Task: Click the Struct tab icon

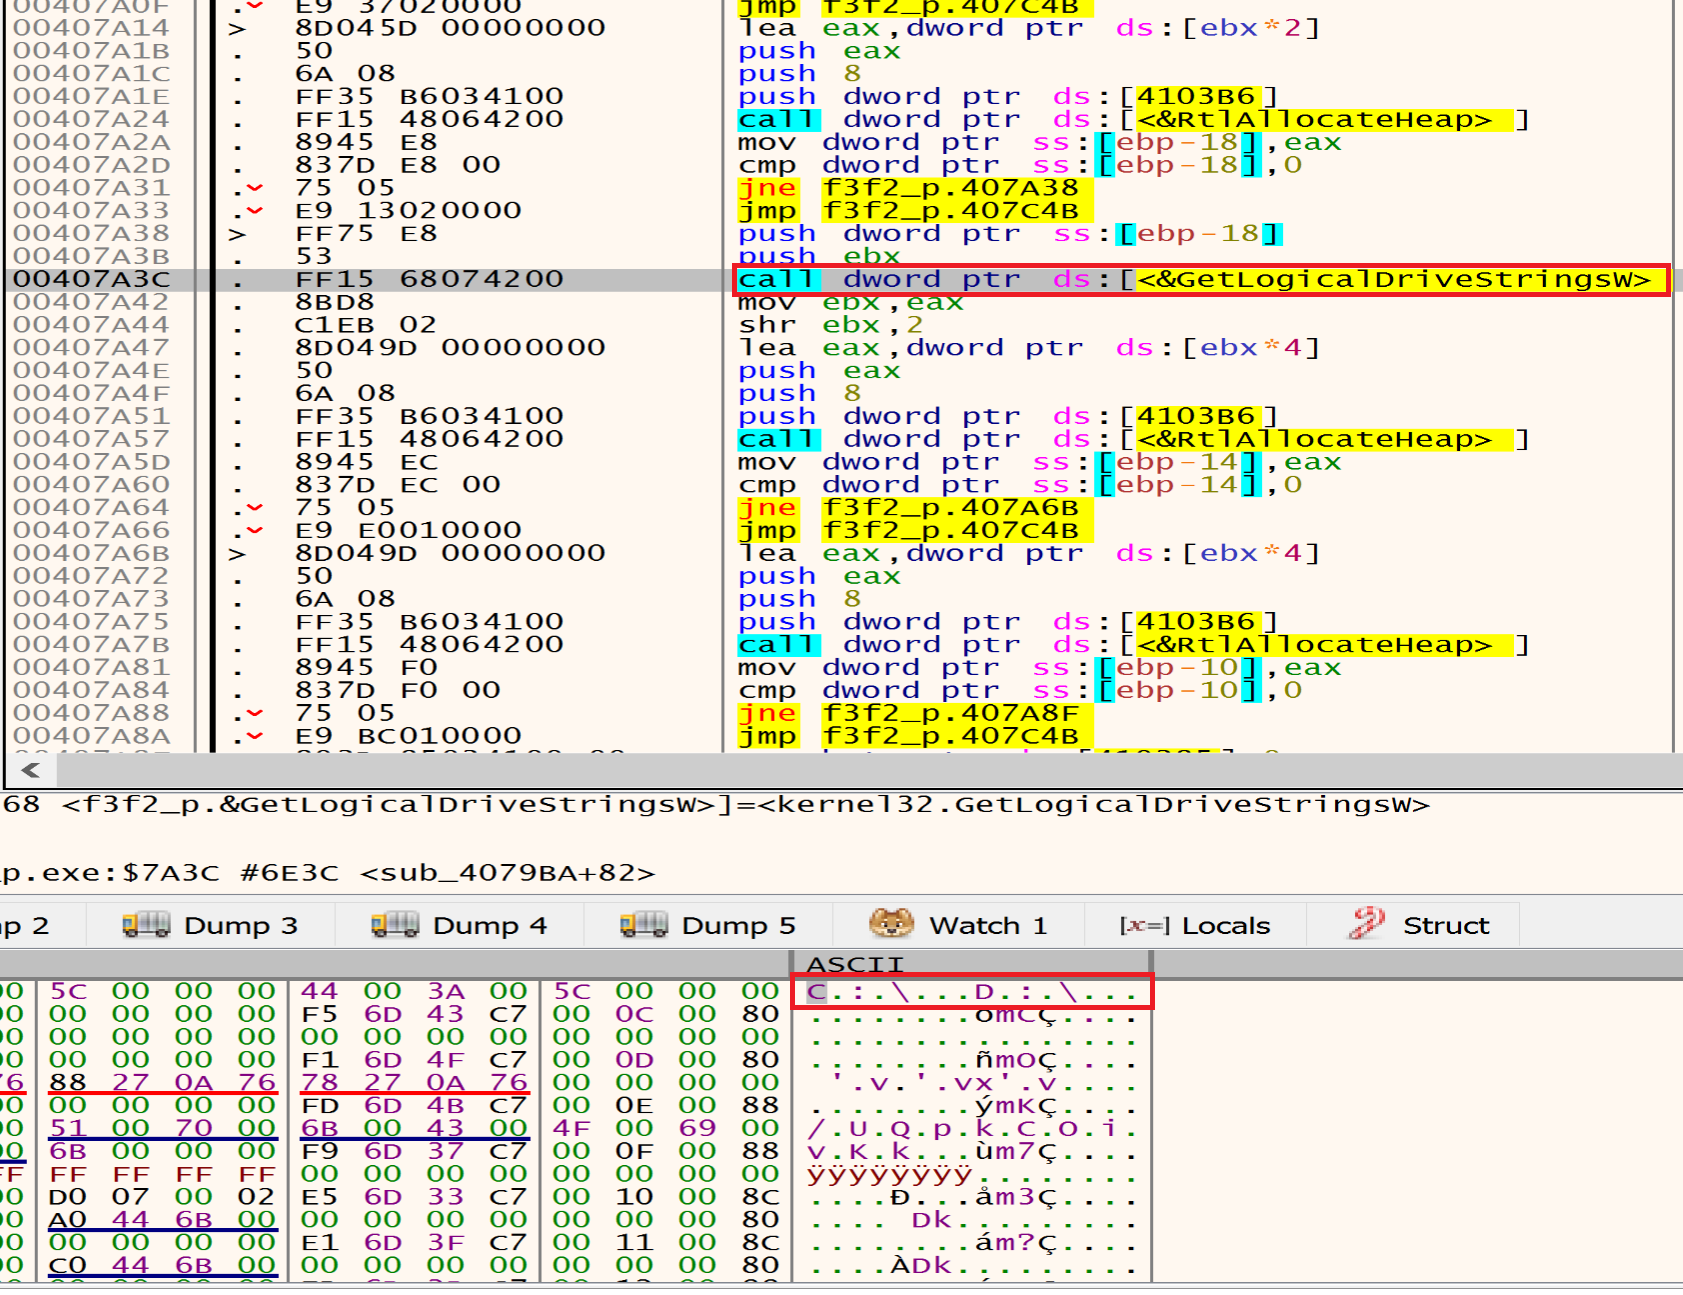Action: pyautogui.click(x=1366, y=924)
